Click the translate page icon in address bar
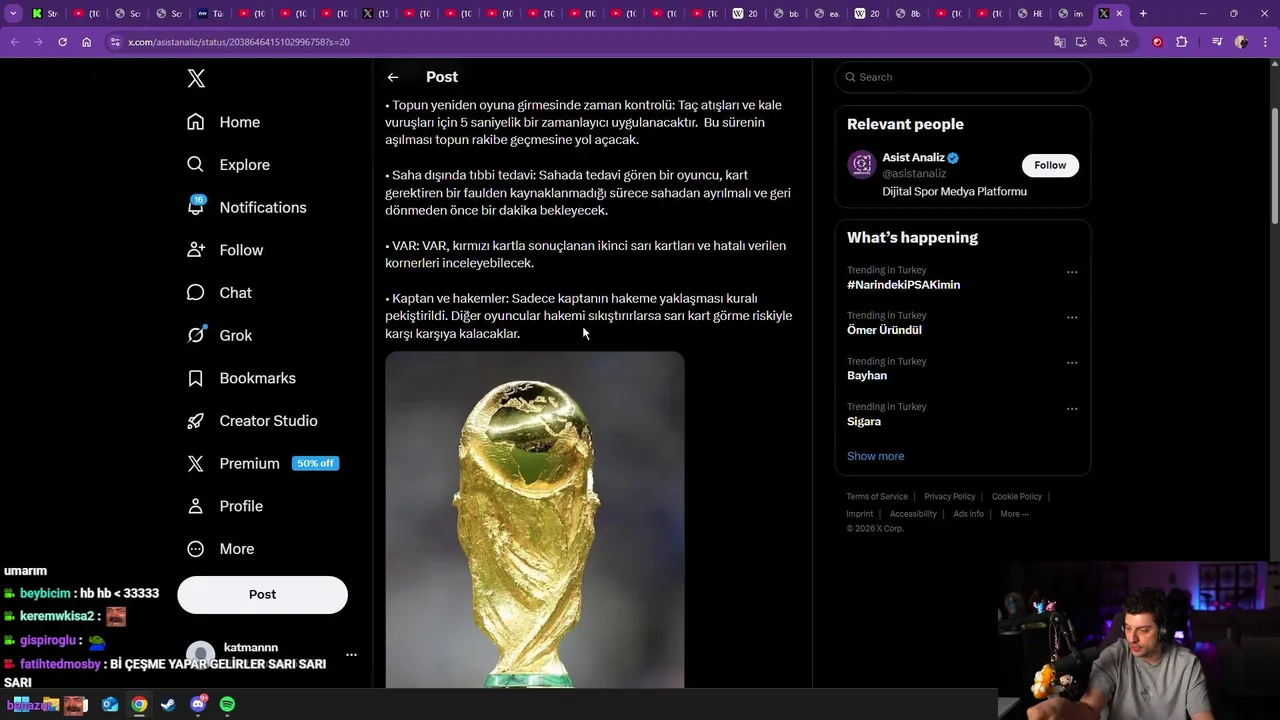This screenshot has width=1280, height=720. click(x=1059, y=42)
